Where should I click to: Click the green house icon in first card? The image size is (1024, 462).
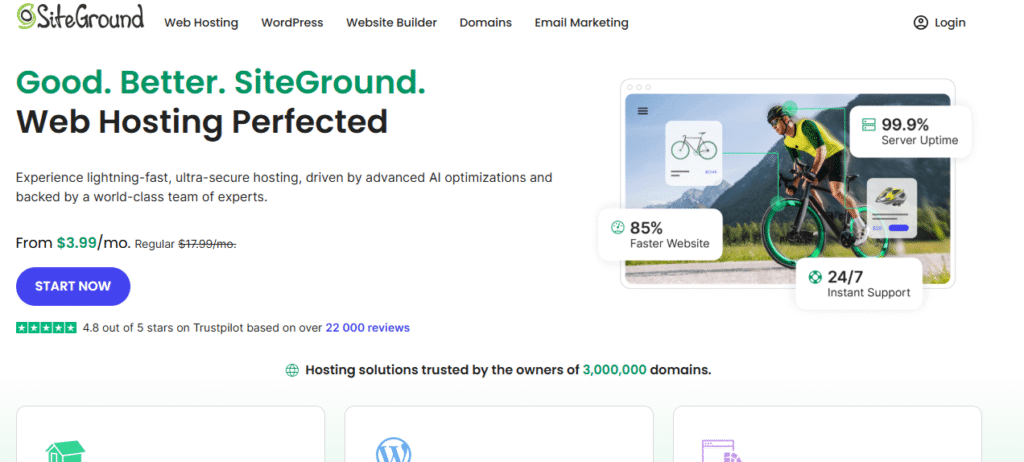point(67,451)
